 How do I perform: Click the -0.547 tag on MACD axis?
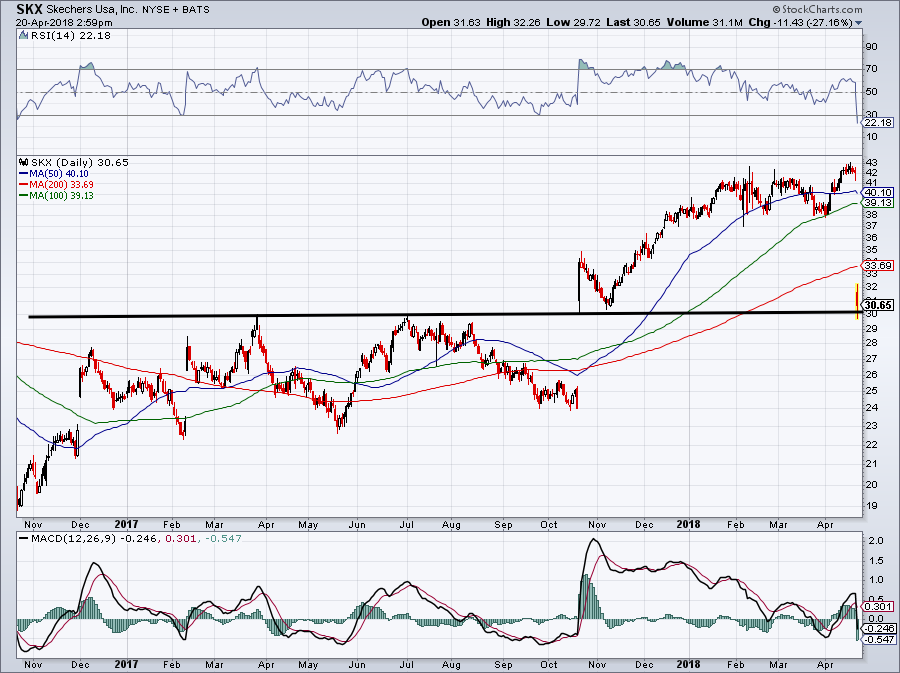pyautogui.click(x=879, y=639)
